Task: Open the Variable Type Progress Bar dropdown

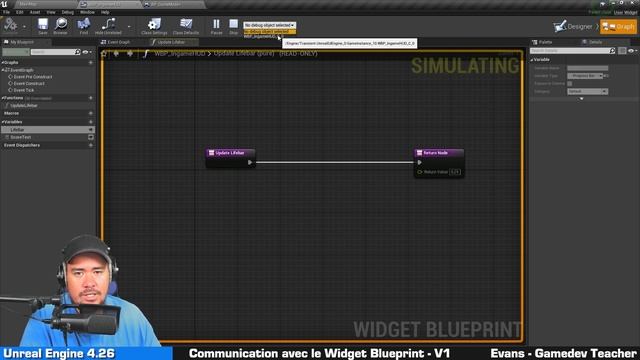Action: pyautogui.click(x=585, y=76)
